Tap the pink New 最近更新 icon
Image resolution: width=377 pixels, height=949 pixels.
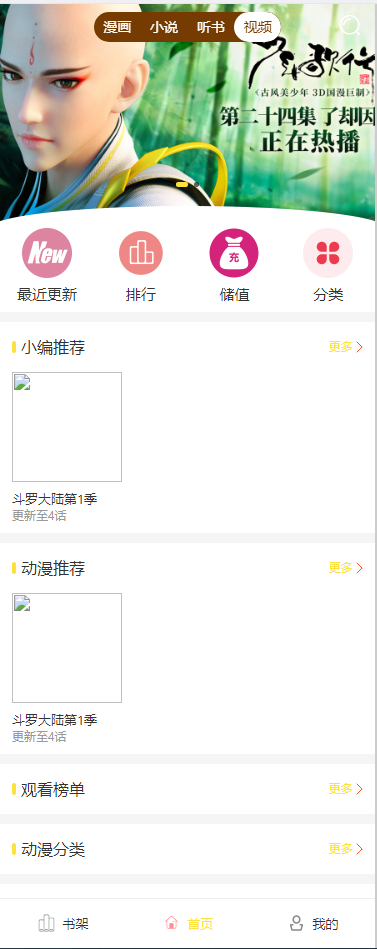pos(47,253)
